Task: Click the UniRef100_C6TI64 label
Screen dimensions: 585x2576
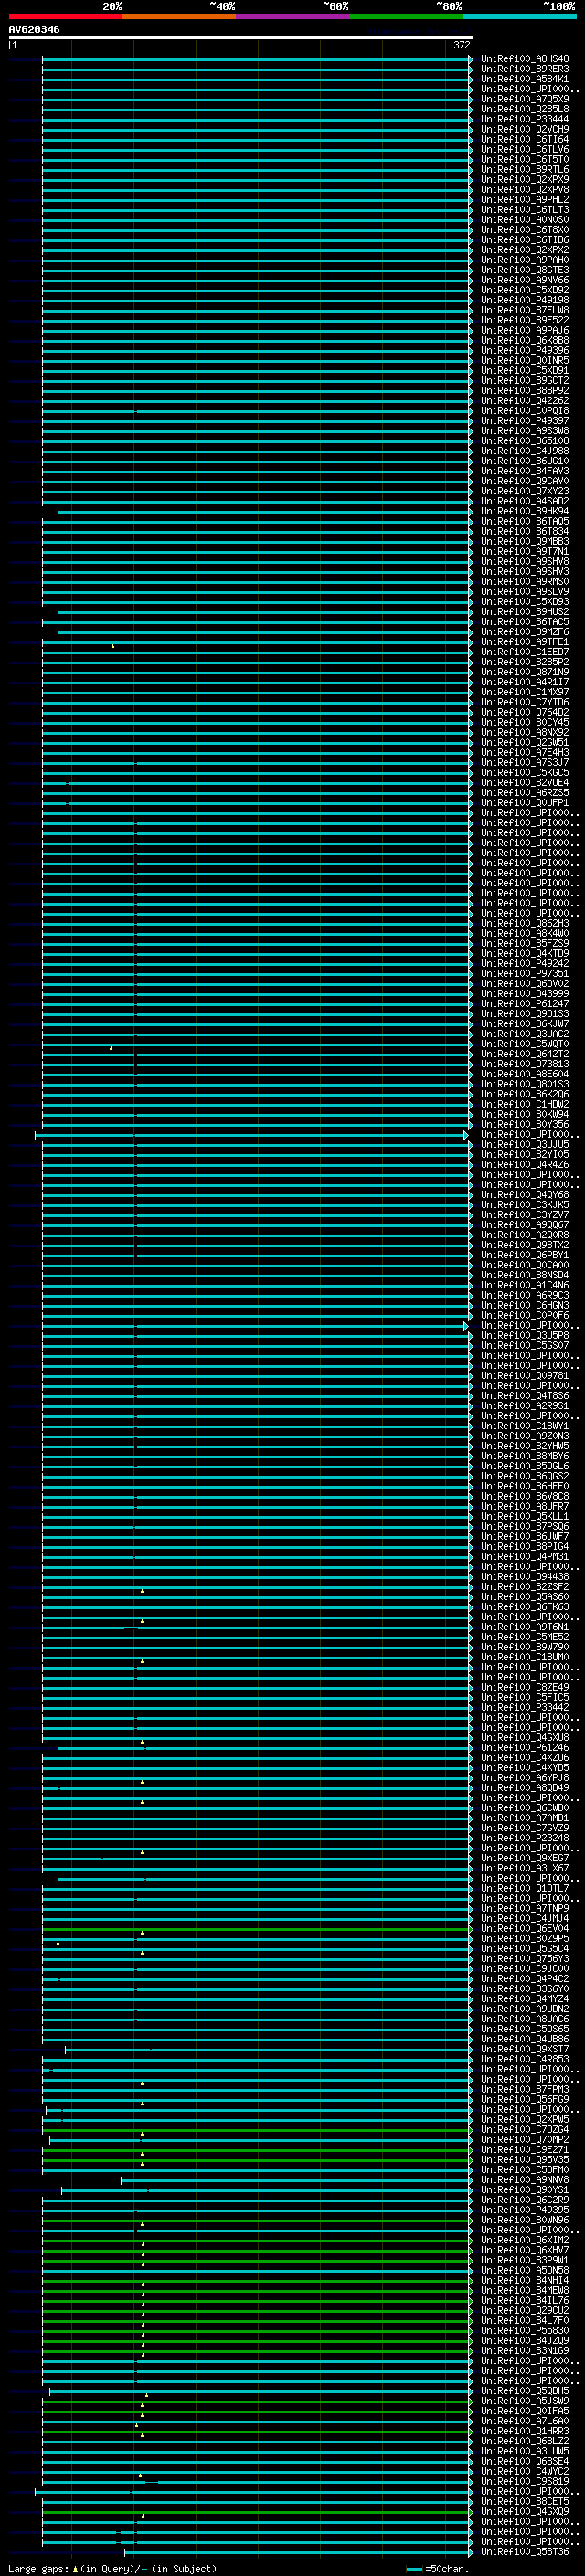Action: (525, 139)
